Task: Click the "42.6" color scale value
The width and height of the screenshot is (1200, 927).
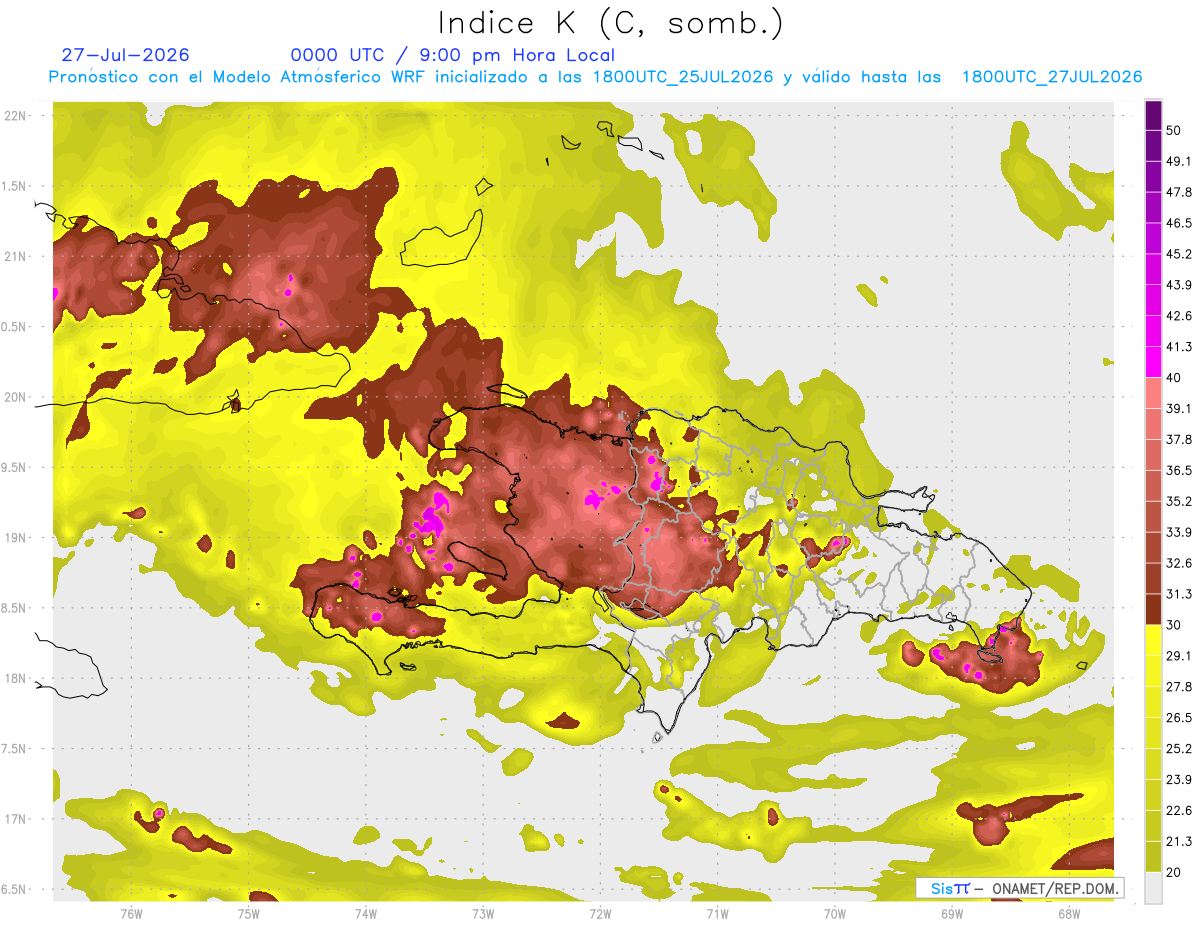Action: pos(1179,316)
